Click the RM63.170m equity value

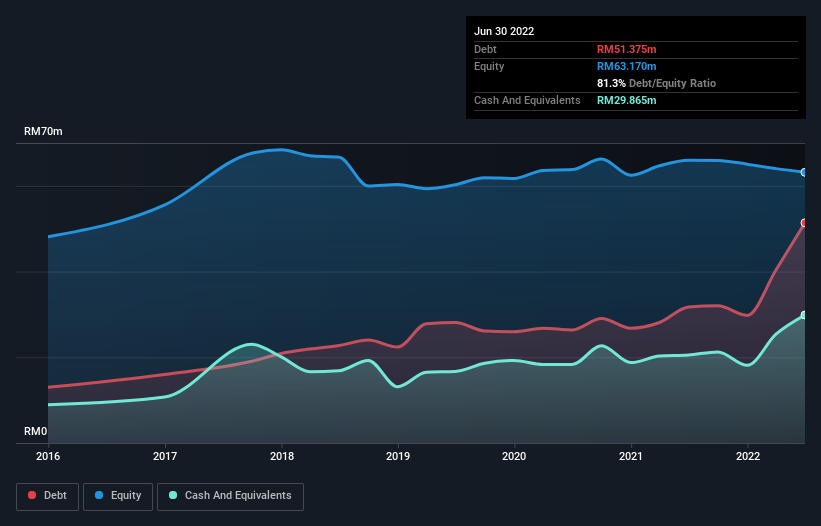(x=626, y=66)
